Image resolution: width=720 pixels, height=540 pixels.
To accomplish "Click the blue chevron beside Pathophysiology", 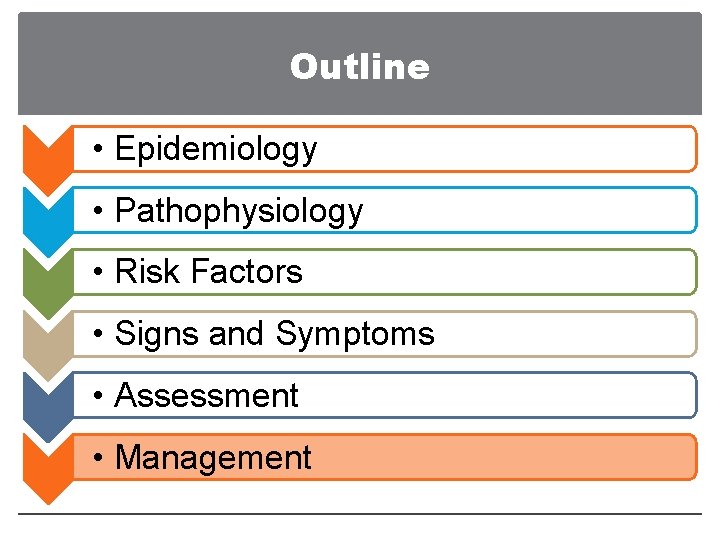I will pyautogui.click(x=46, y=212).
